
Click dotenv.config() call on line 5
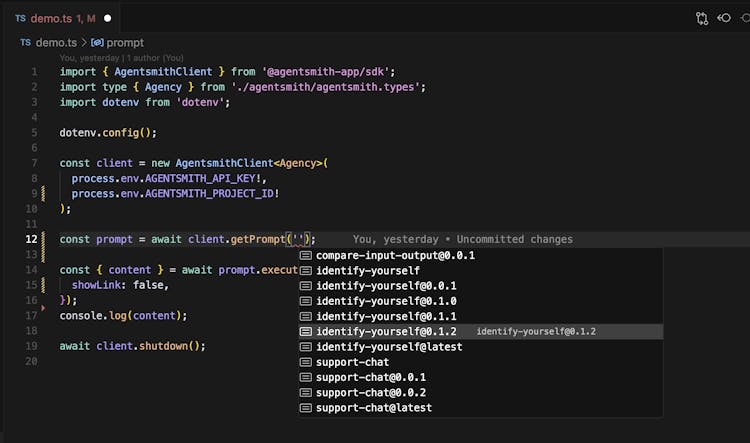(106, 133)
